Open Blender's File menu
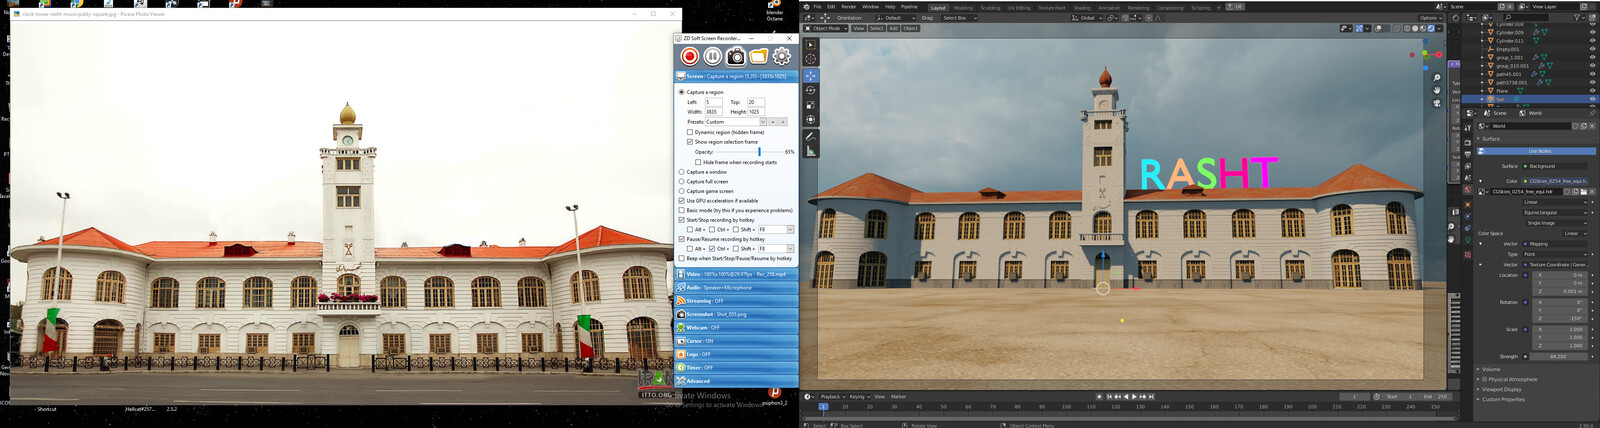1600x428 pixels. click(817, 7)
